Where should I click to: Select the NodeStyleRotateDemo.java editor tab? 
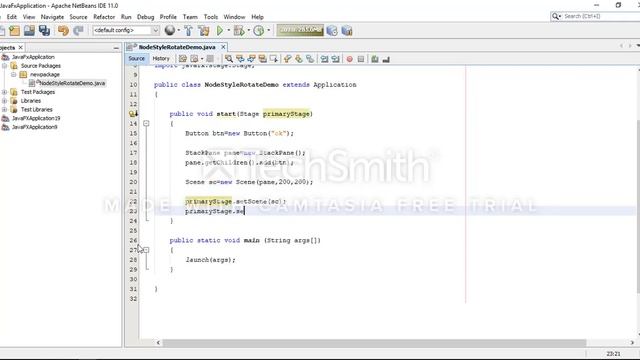click(177, 47)
